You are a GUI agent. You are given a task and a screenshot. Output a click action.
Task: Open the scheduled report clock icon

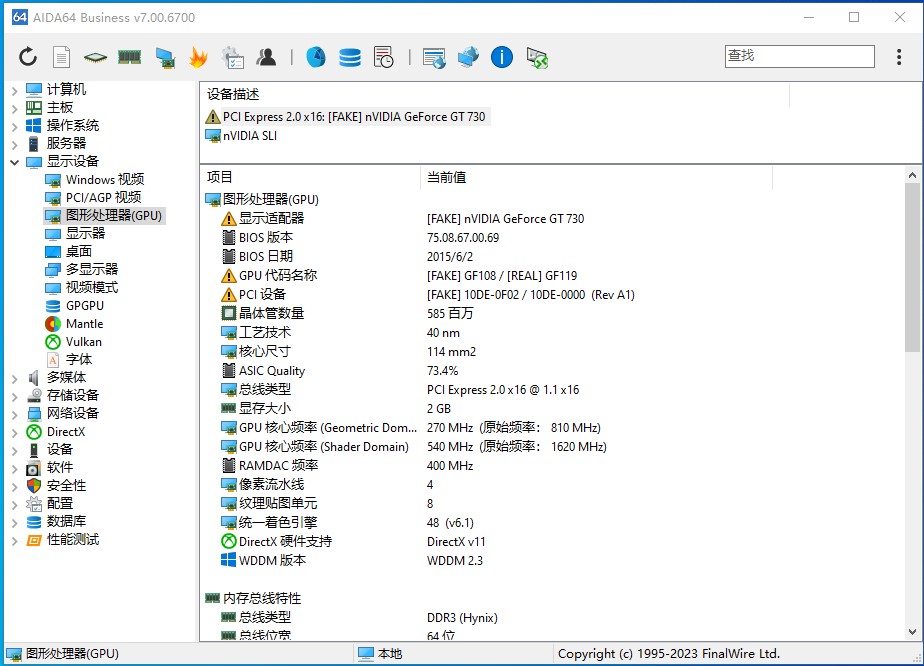coord(384,57)
